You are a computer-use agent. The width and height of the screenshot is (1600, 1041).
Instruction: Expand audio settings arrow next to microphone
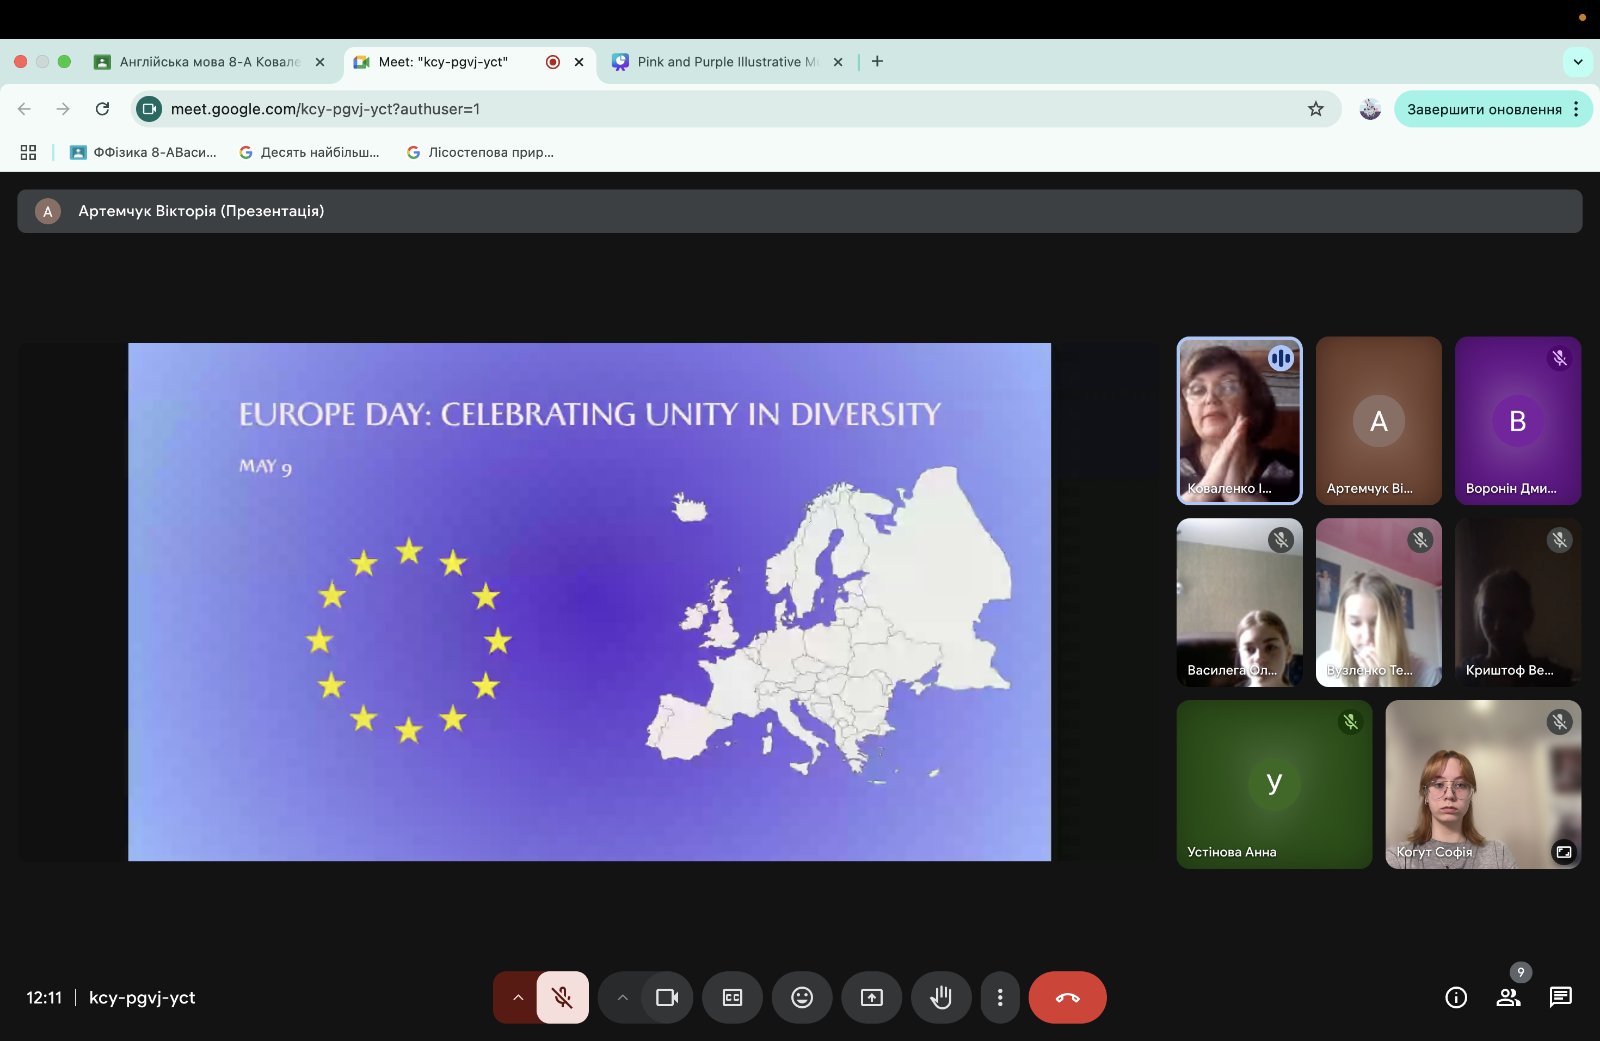click(518, 997)
